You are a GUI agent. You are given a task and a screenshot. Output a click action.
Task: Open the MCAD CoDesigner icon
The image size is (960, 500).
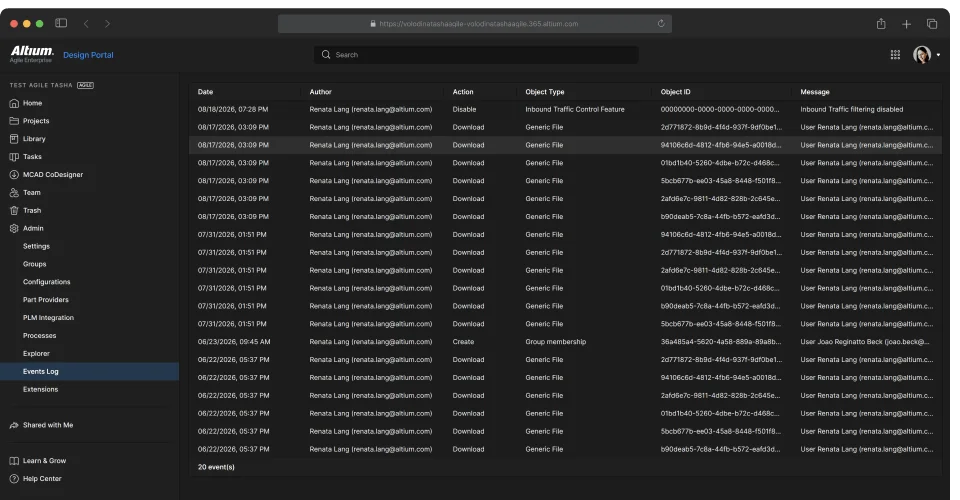tap(14, 174)
